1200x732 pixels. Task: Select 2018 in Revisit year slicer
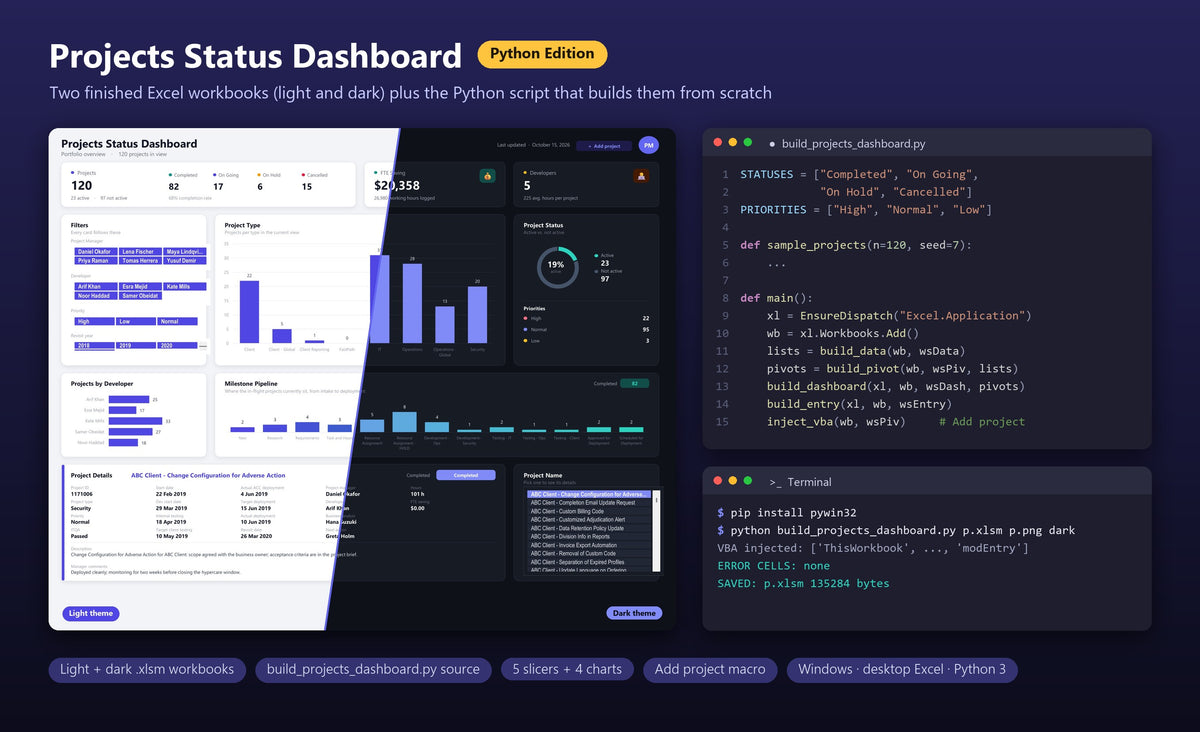tap(94, 345)
